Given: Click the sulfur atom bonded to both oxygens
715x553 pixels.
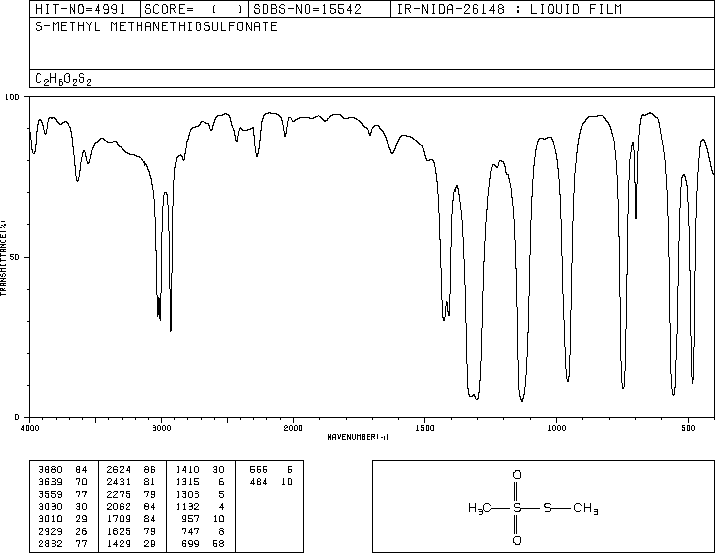Looking at the screenshot, I should click(x=517, y=508).
